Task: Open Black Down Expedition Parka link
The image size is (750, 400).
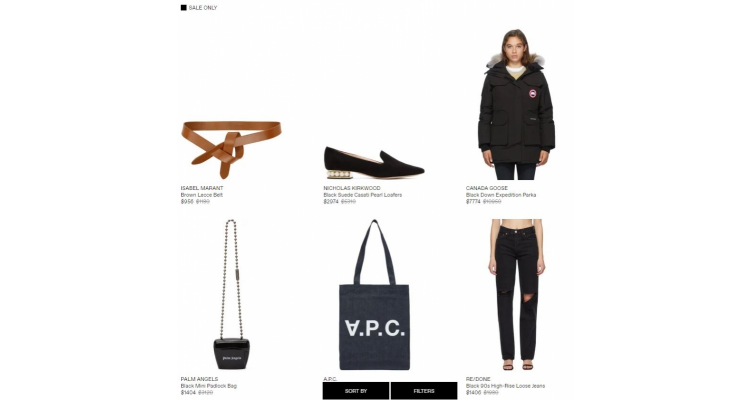Action: 501,195
